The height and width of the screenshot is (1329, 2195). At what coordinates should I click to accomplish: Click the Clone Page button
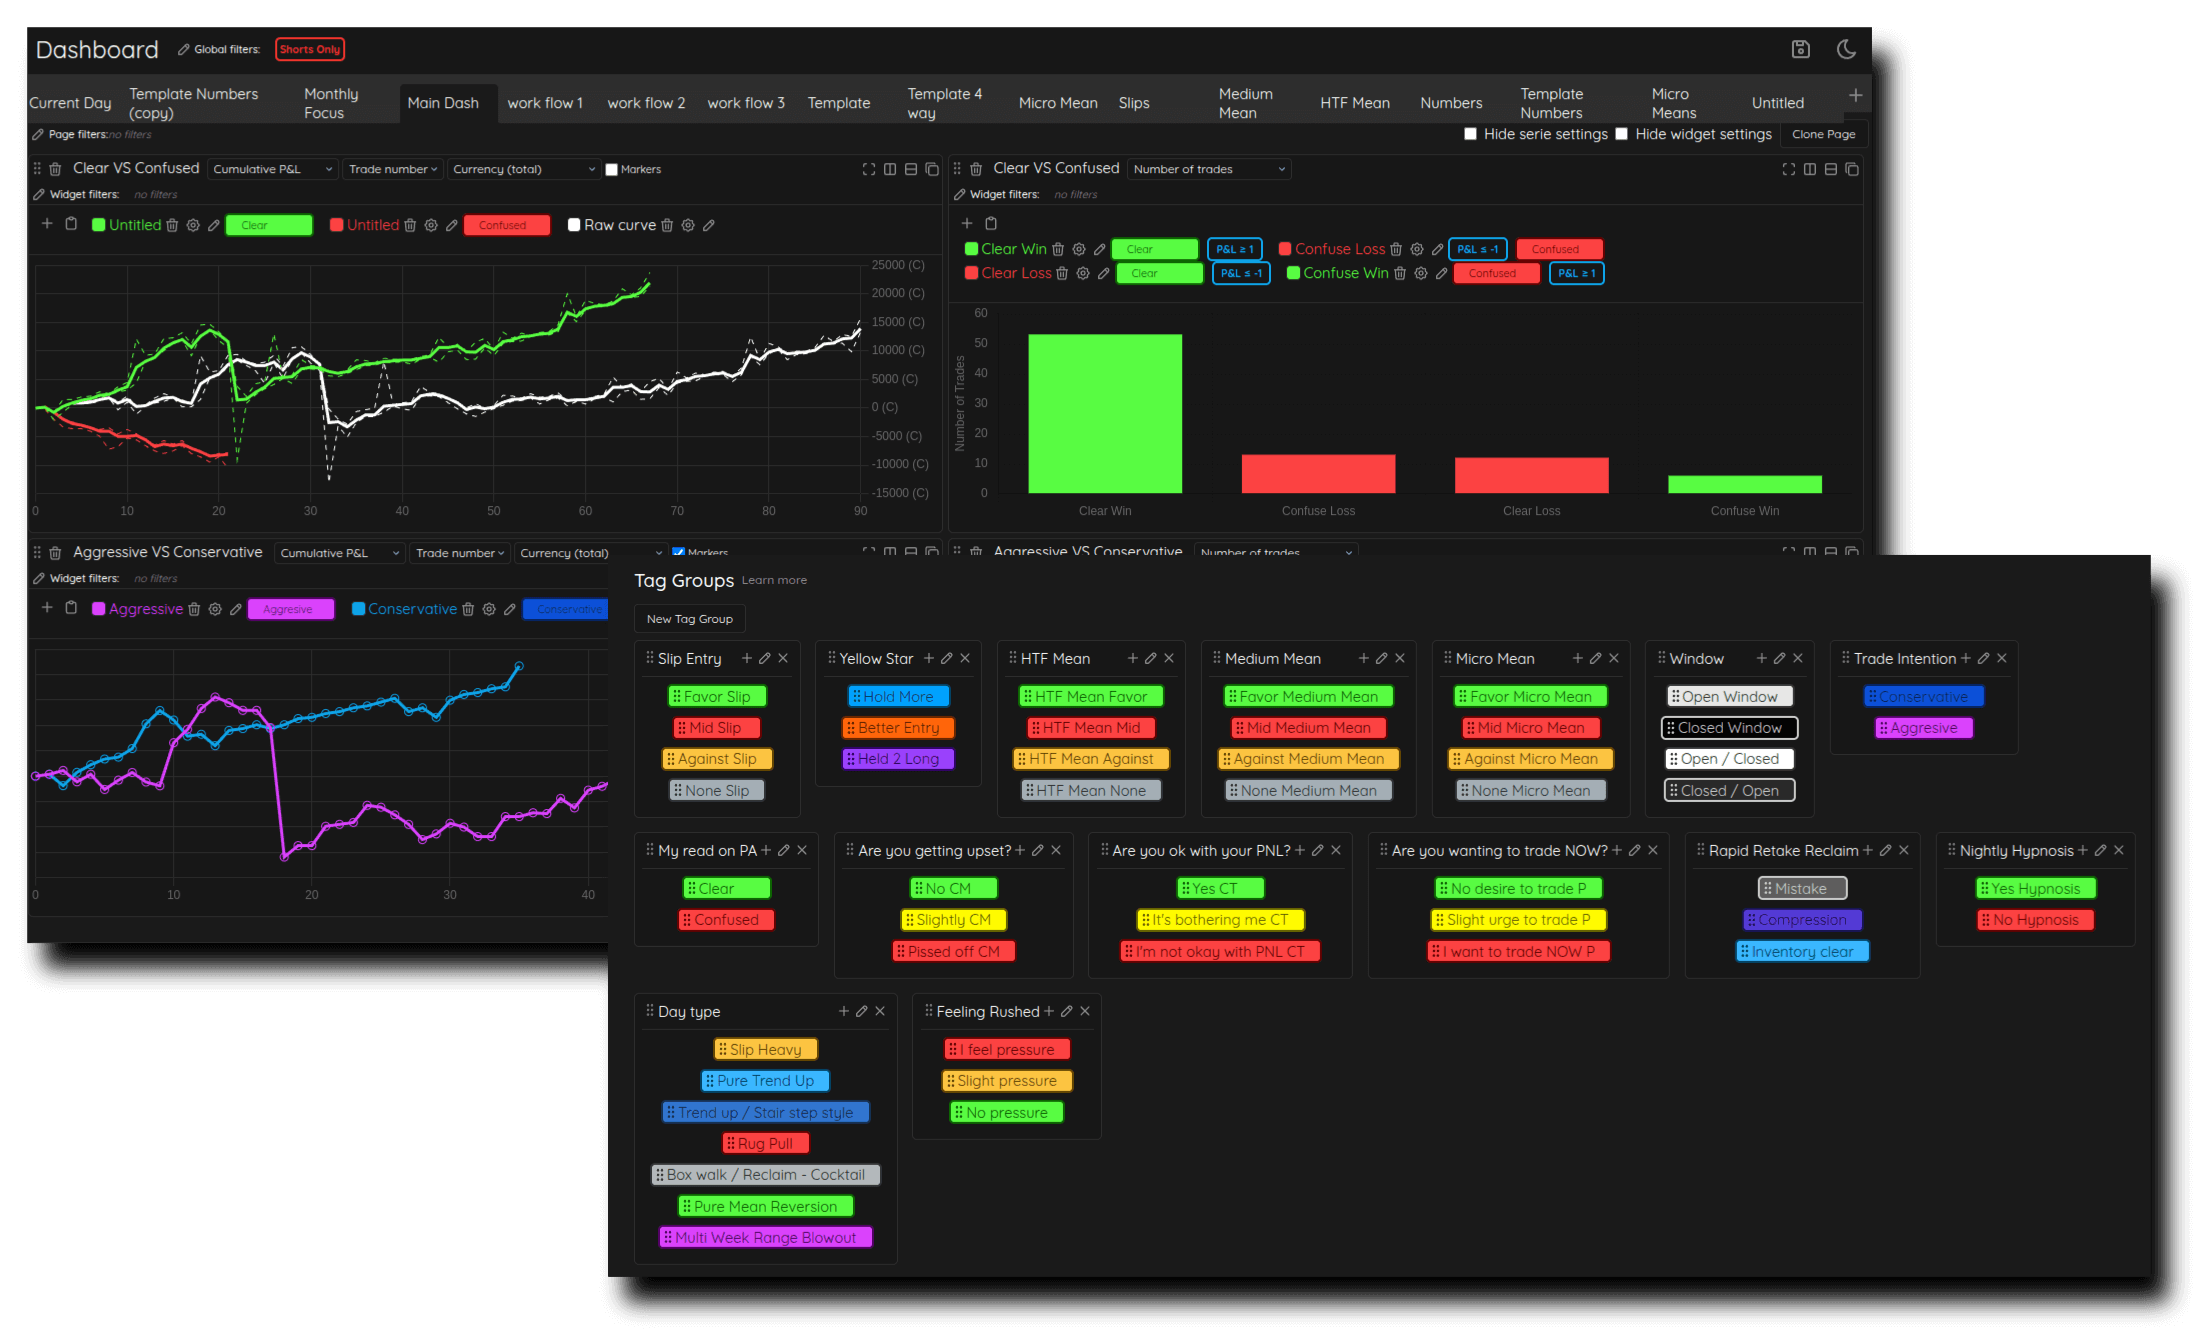[x=1822, y=134]
